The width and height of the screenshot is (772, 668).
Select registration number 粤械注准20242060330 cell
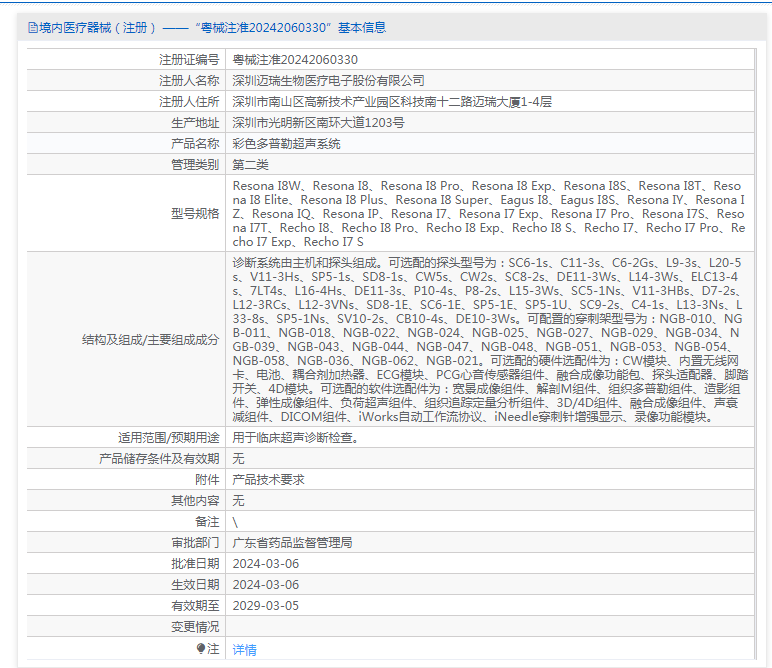[295, 60]
